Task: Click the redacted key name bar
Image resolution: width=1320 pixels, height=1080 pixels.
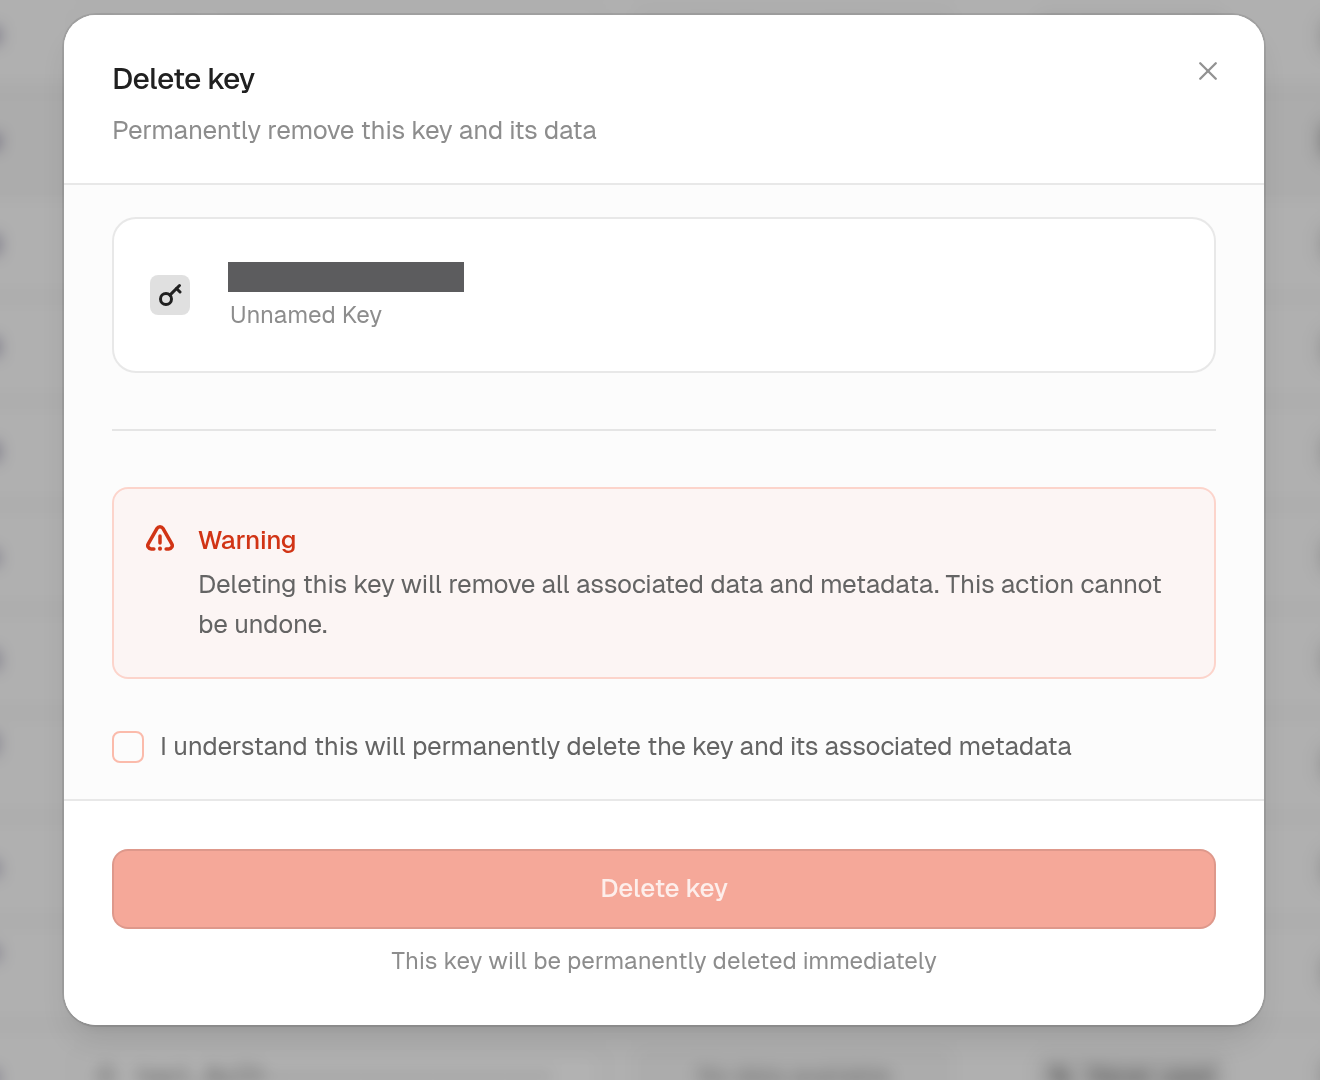Action: click(346, 277)
